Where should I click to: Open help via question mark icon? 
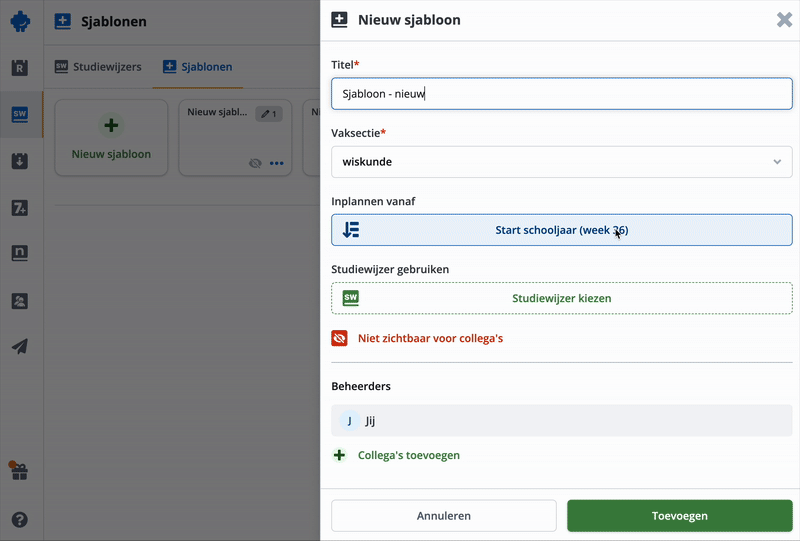[20, 520]
